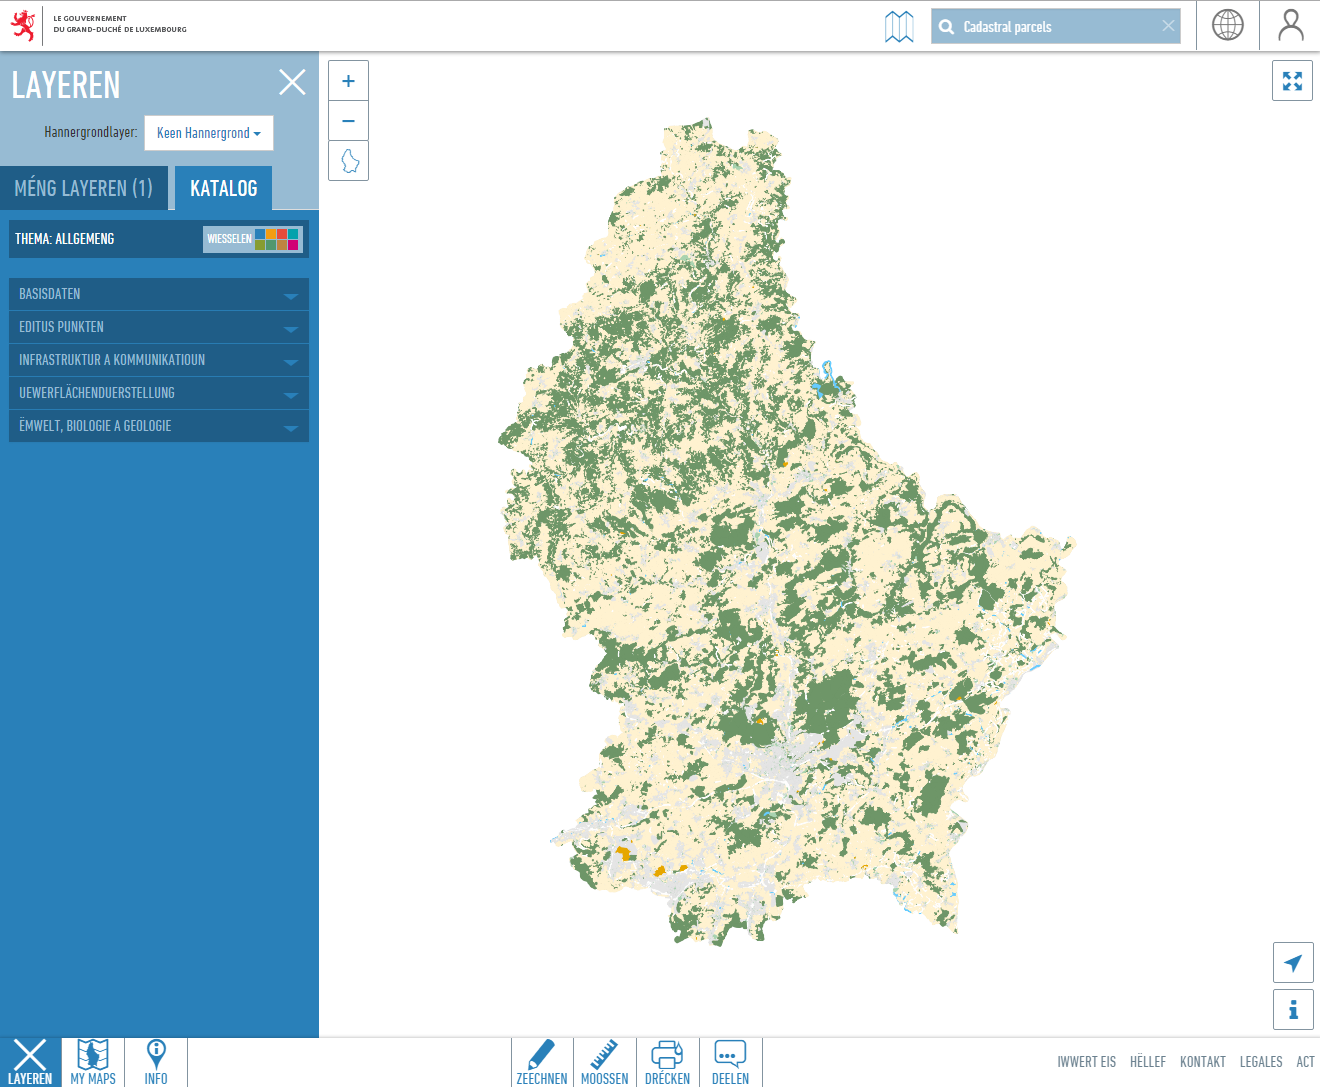Click the location arrow to geolocate

(1293, 962)
